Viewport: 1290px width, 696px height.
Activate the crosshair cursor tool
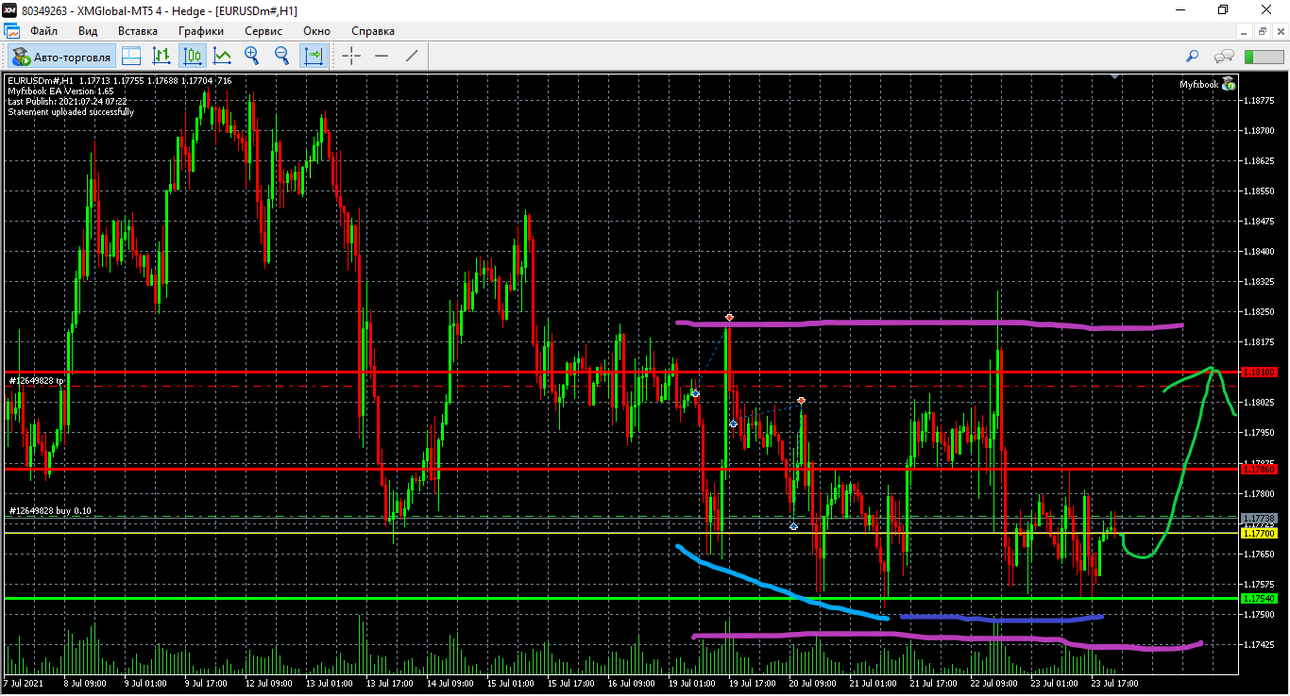click(x=351, y=56)
